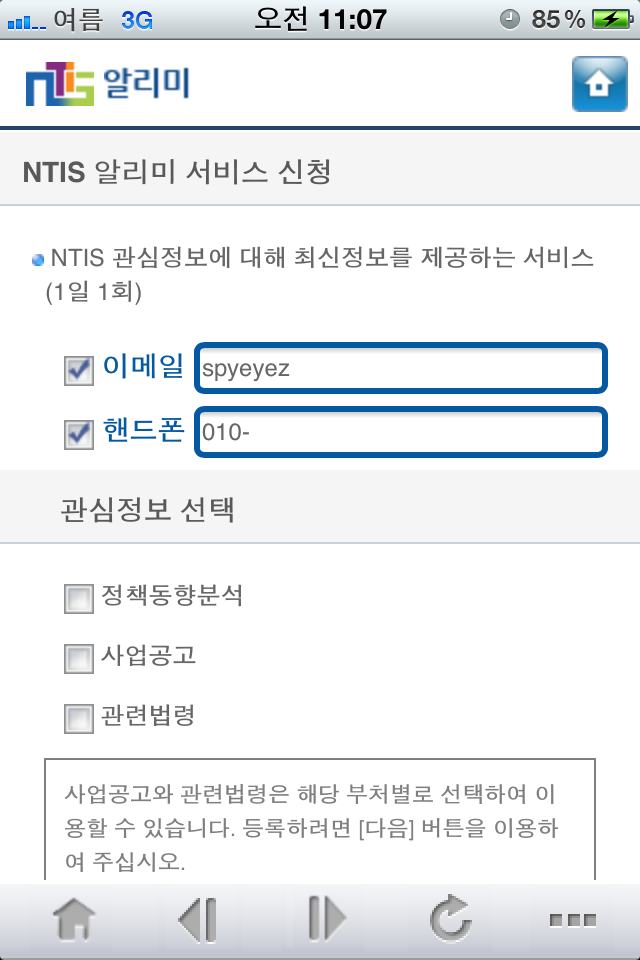Tap the blue home icon in header
Viewport: 640px width, 960px height.
pyautogui.click(x=600, y=84)
